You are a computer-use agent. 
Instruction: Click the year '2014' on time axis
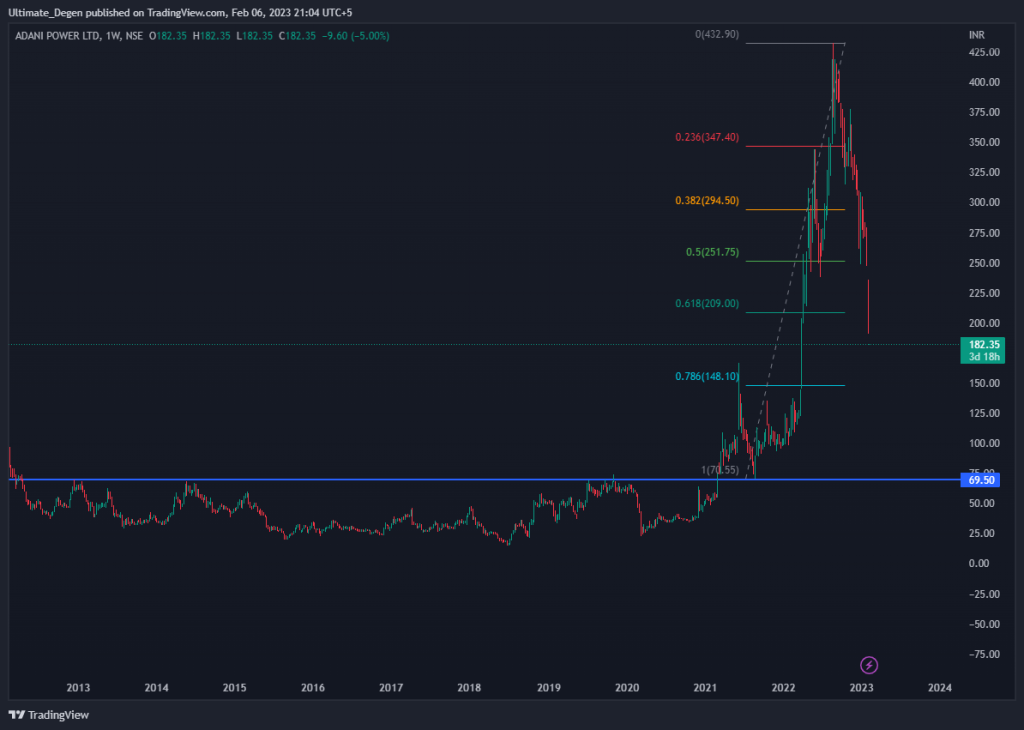(157, 688)
